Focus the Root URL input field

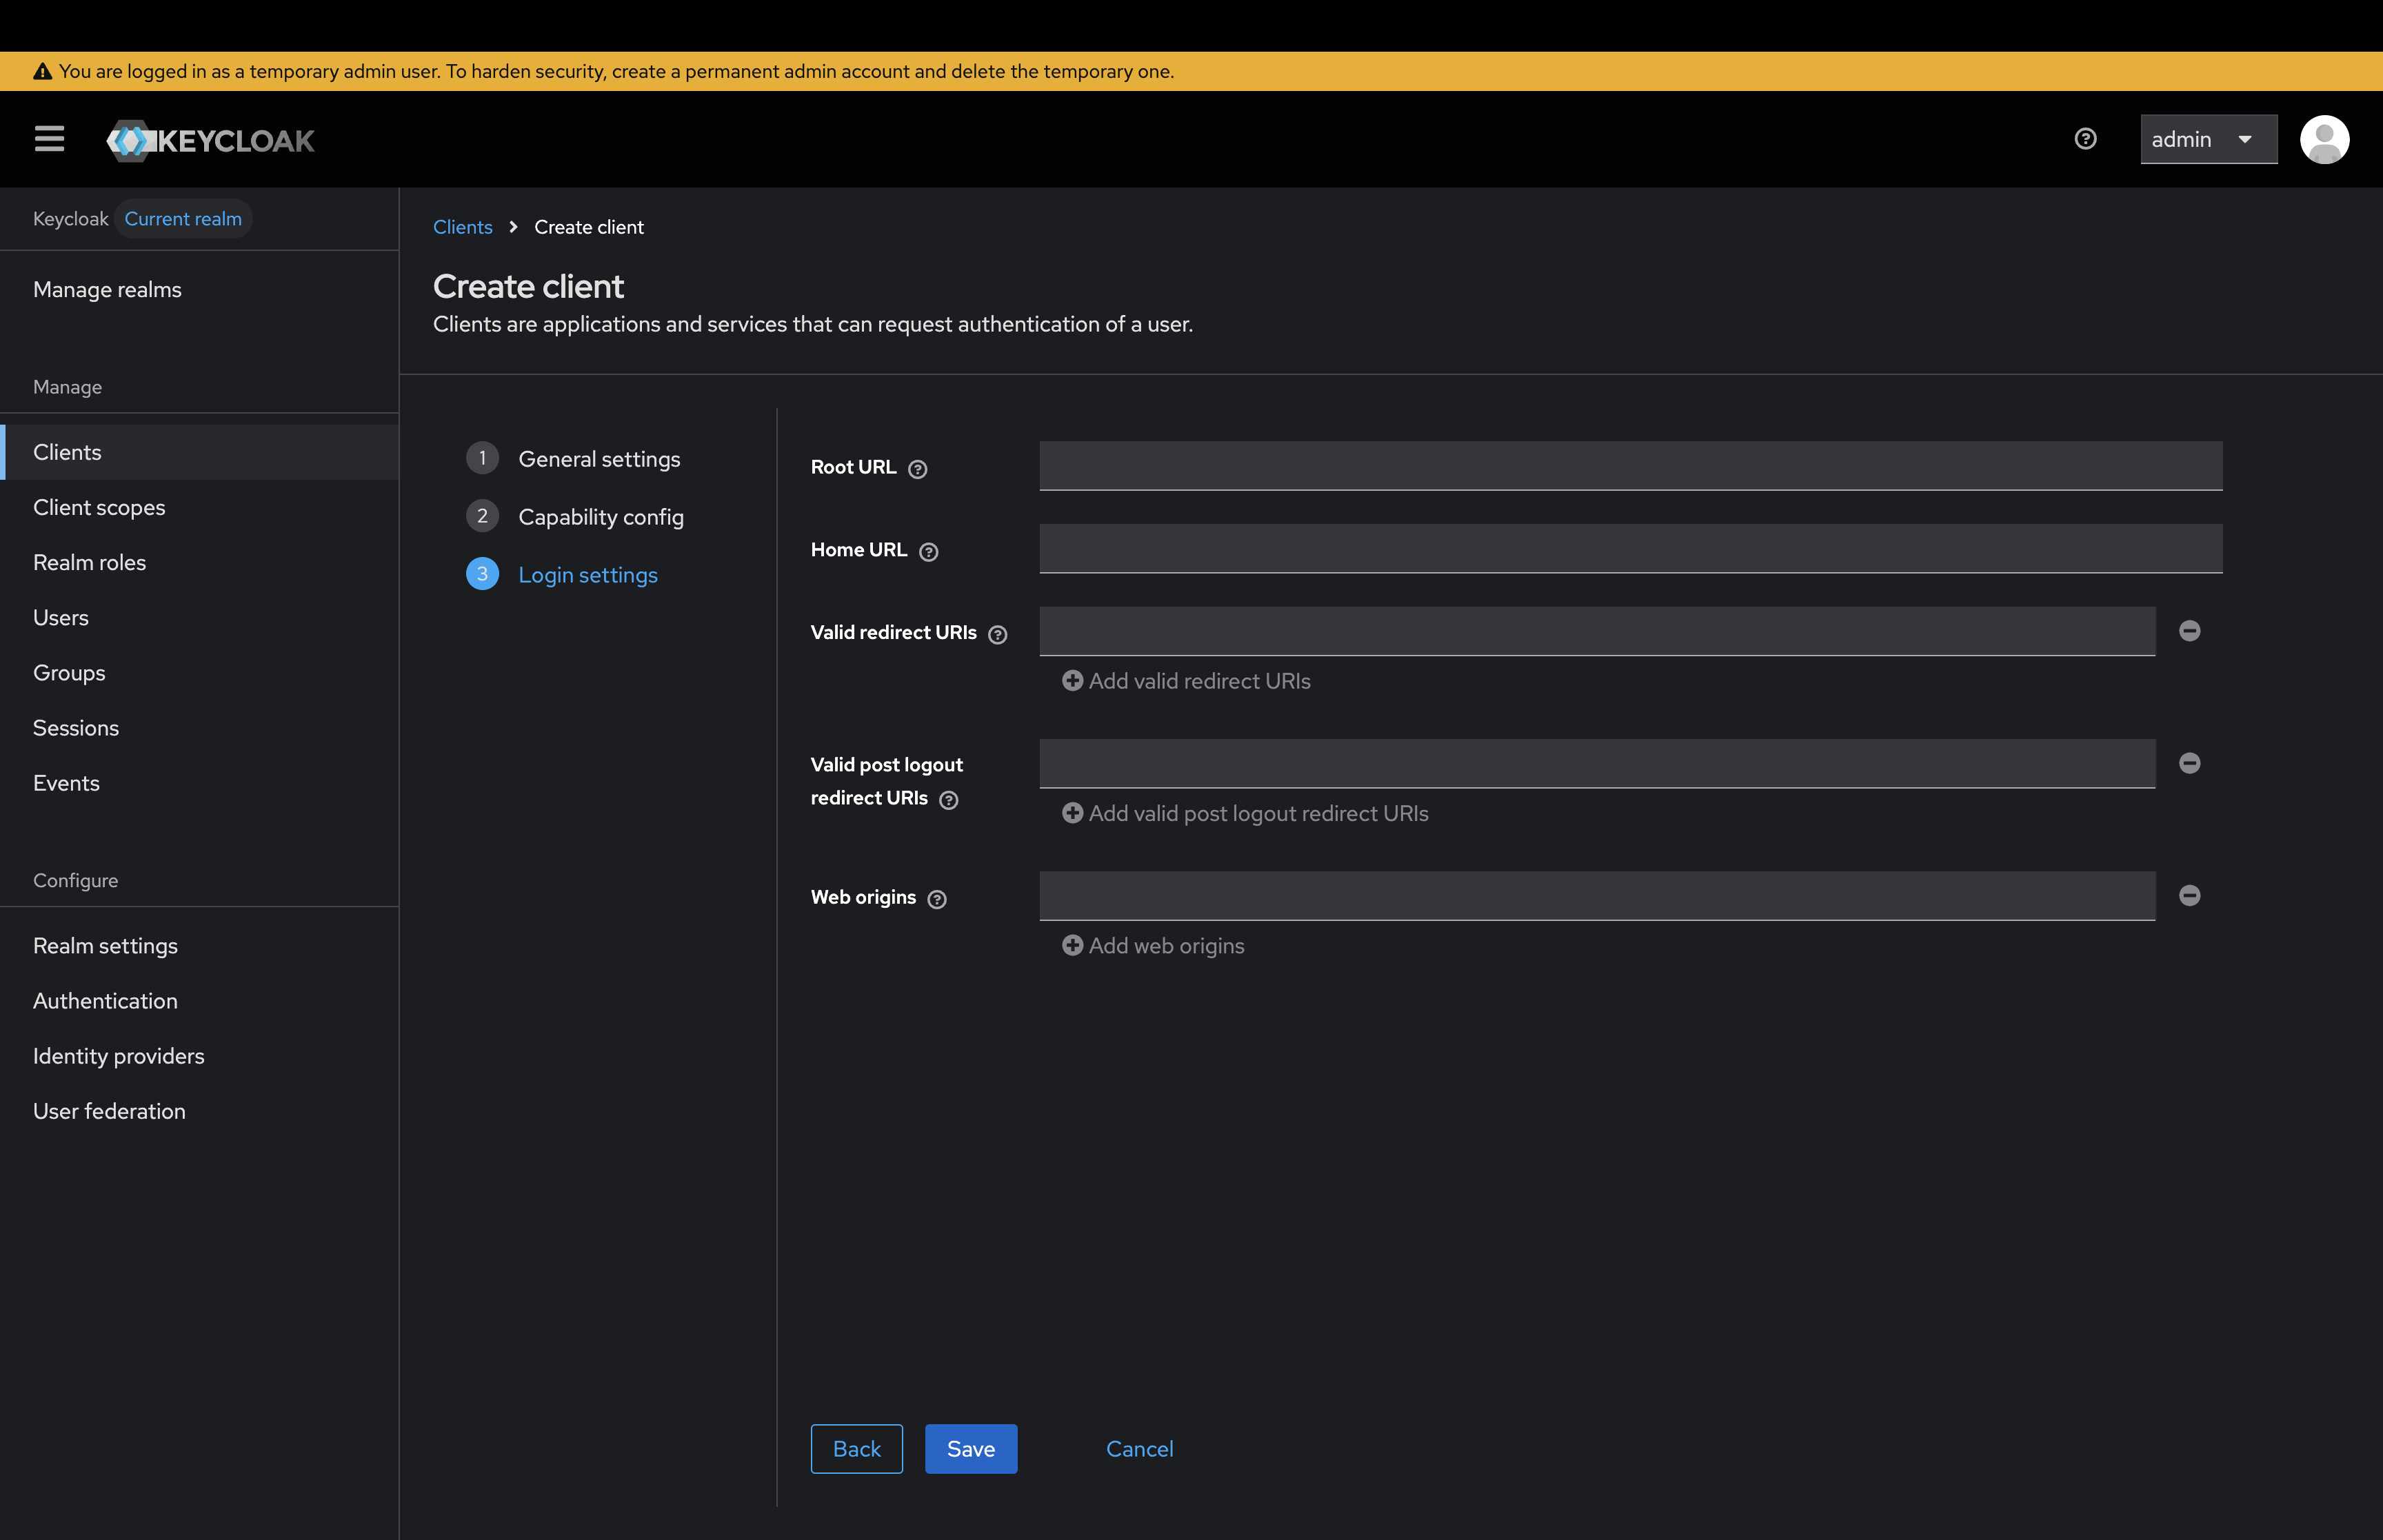[1630, 466]
